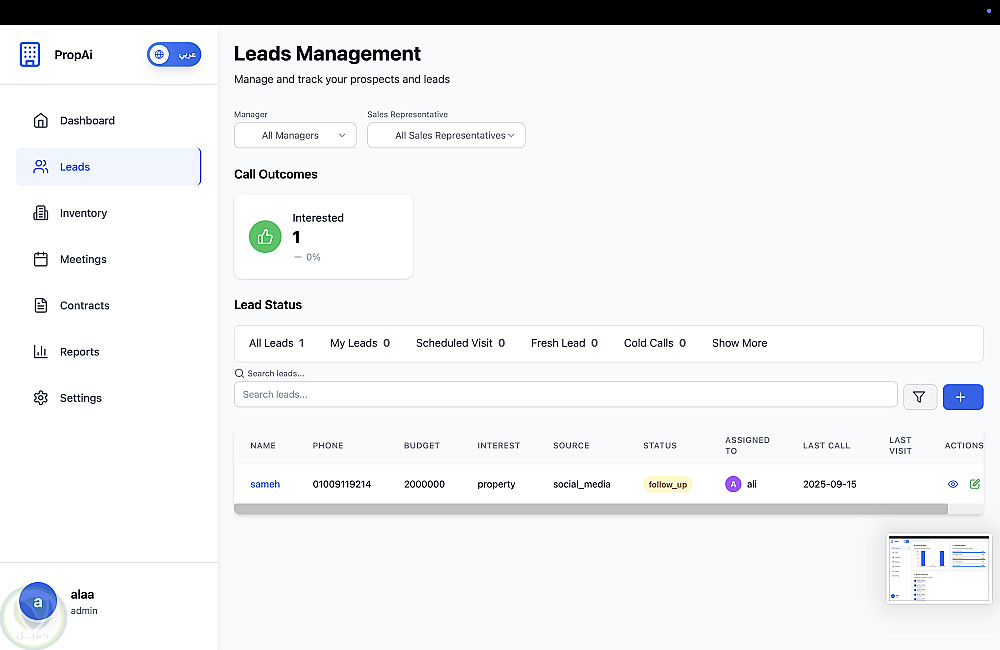This screenshot has width=1000, height=650.
Task: Click the green thumbs-up Interested icon
Action: (265, 237)
